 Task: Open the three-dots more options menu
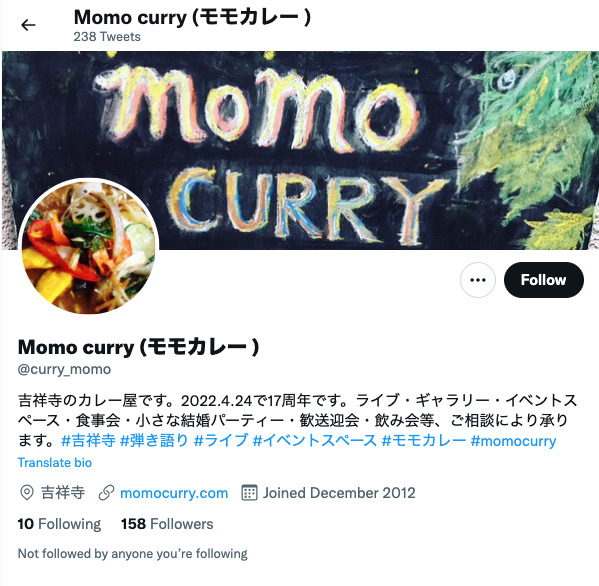478,280
